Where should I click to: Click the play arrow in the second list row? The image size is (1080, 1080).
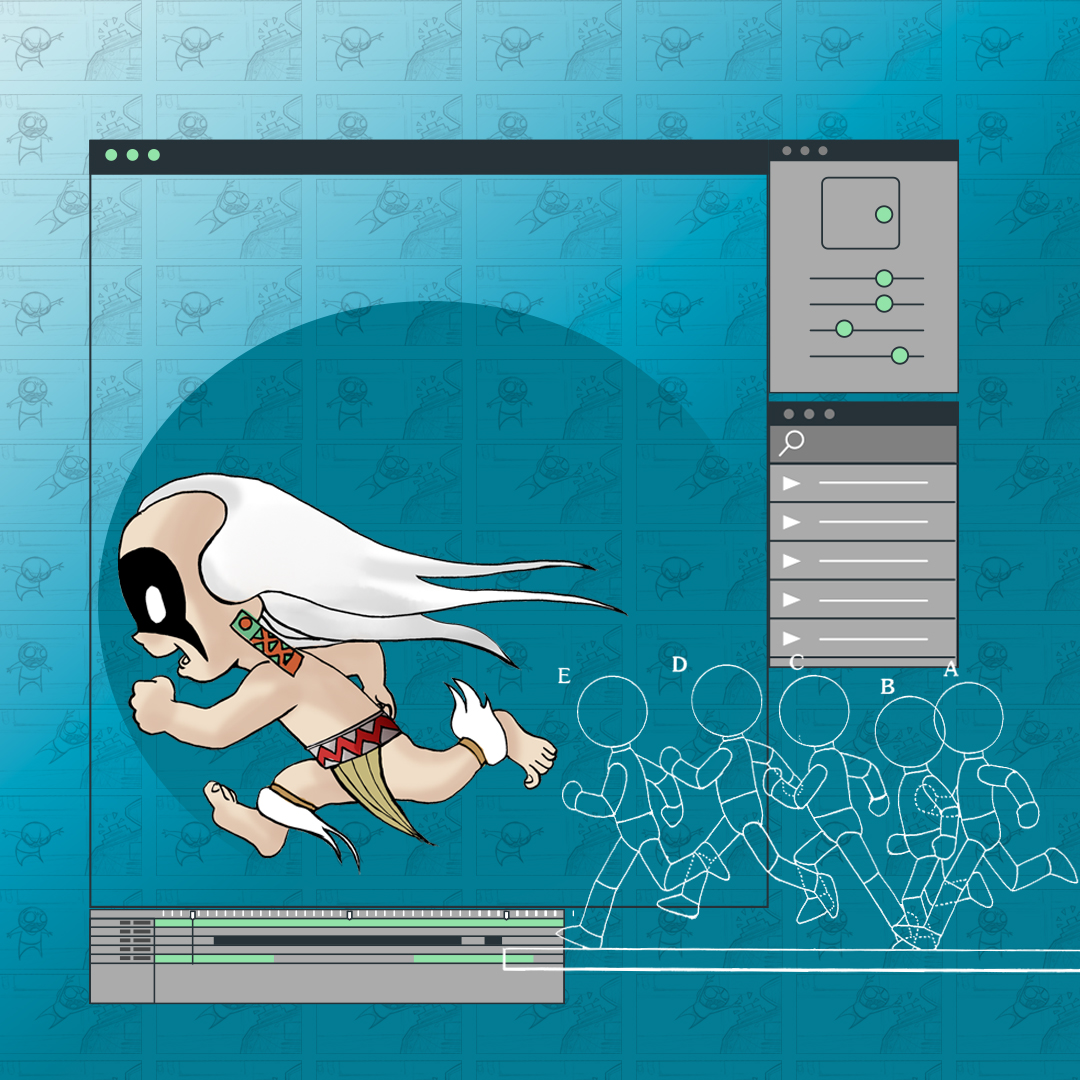click(x=791, y=522)
